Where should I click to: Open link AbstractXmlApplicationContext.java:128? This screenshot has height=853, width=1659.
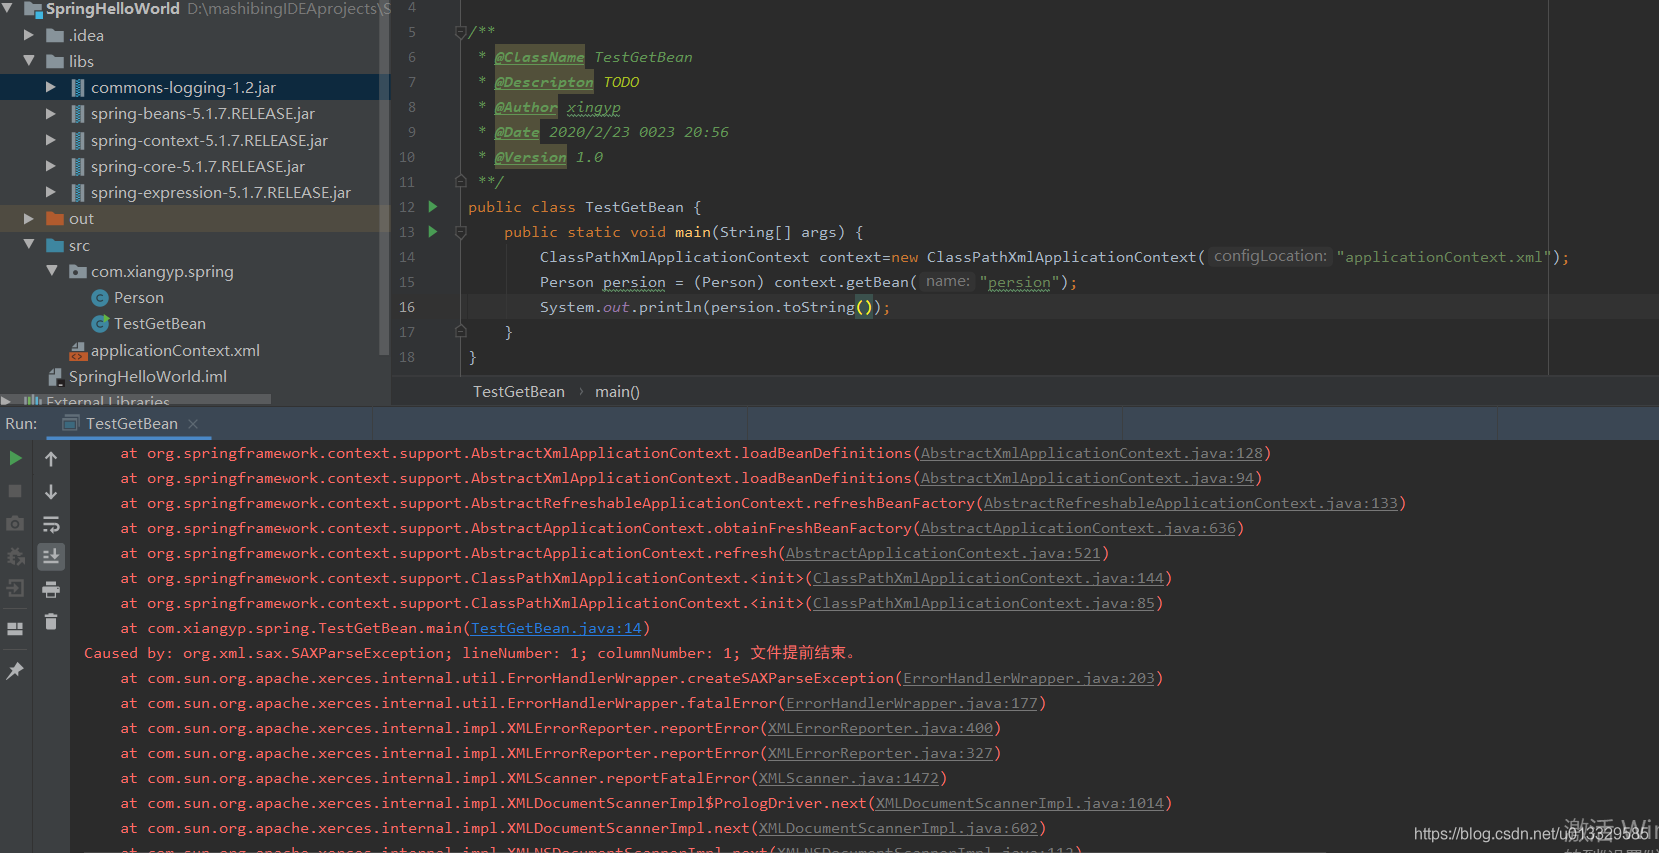[x=1092, y=453]
